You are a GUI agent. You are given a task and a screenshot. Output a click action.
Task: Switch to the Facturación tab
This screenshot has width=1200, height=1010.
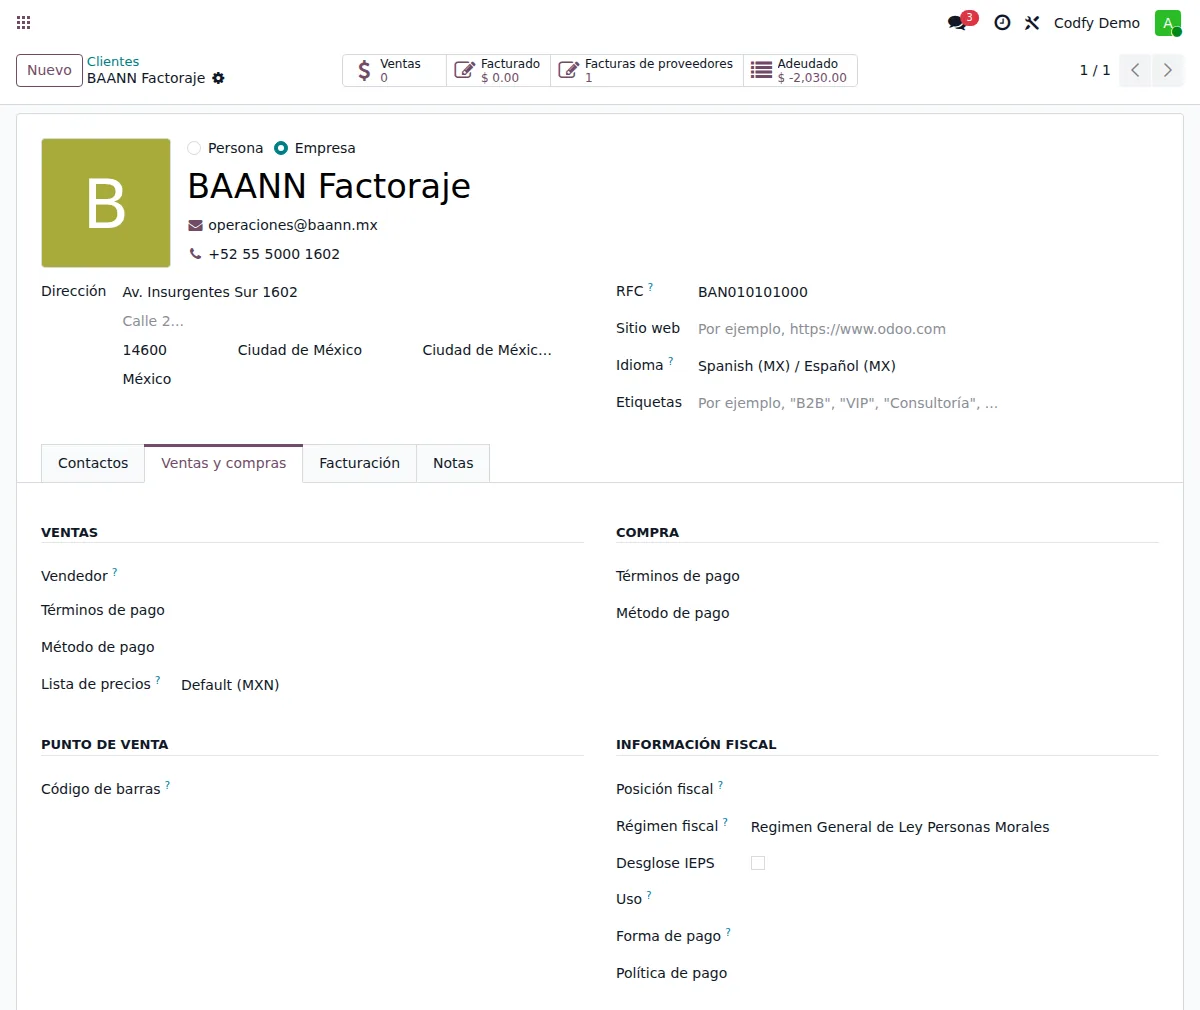coord(360,463)
